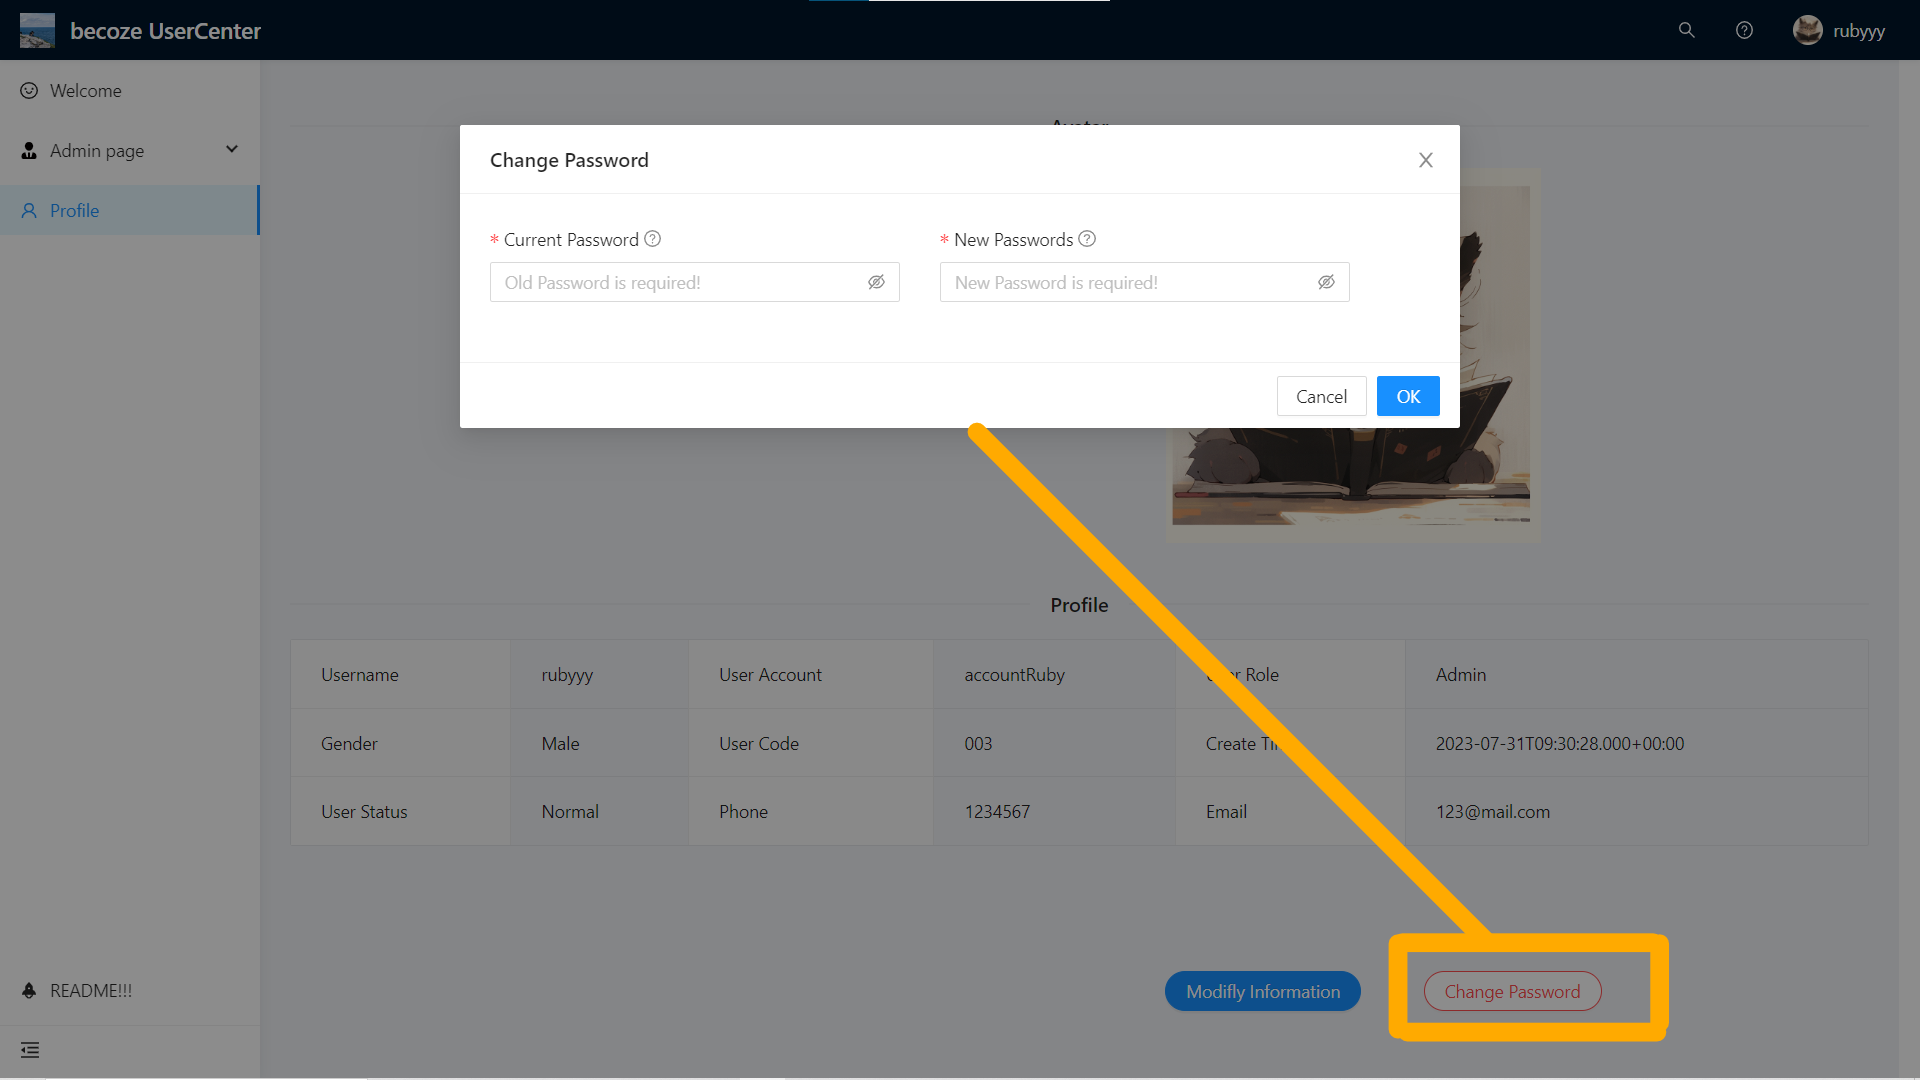This screenshot has width=1920, height=1080.
Task: Click the Gender label cell
Action: [400, 744]
